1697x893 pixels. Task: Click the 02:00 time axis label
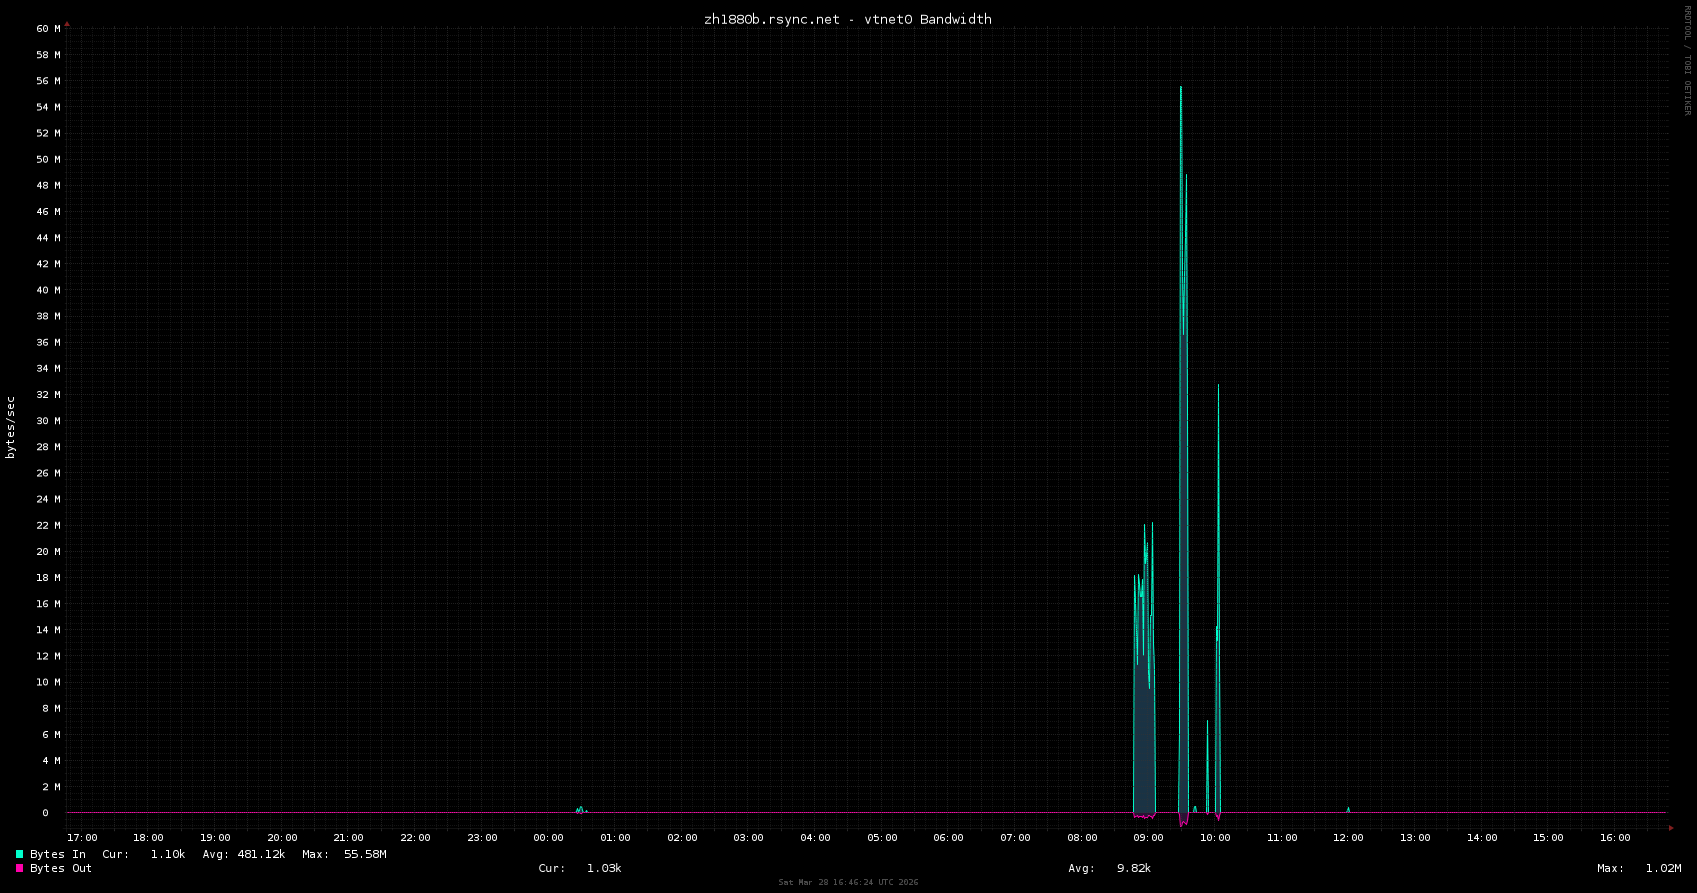(682, 838)
